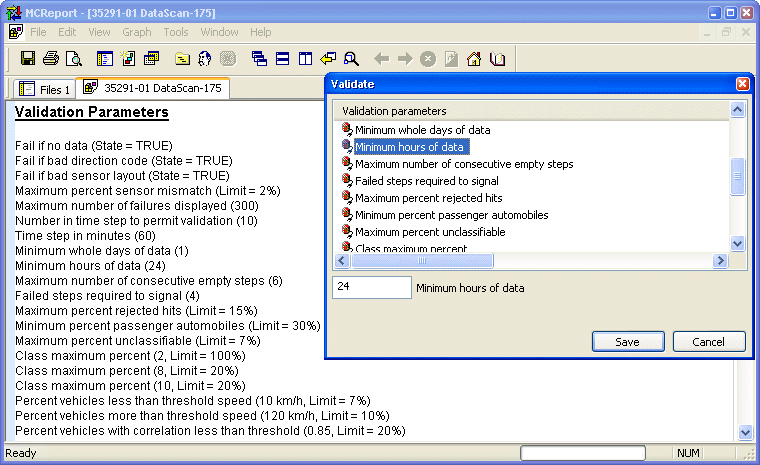Click the file list view toolbar icon
Screen dimensions: 760x465
(x=105, y=59)
